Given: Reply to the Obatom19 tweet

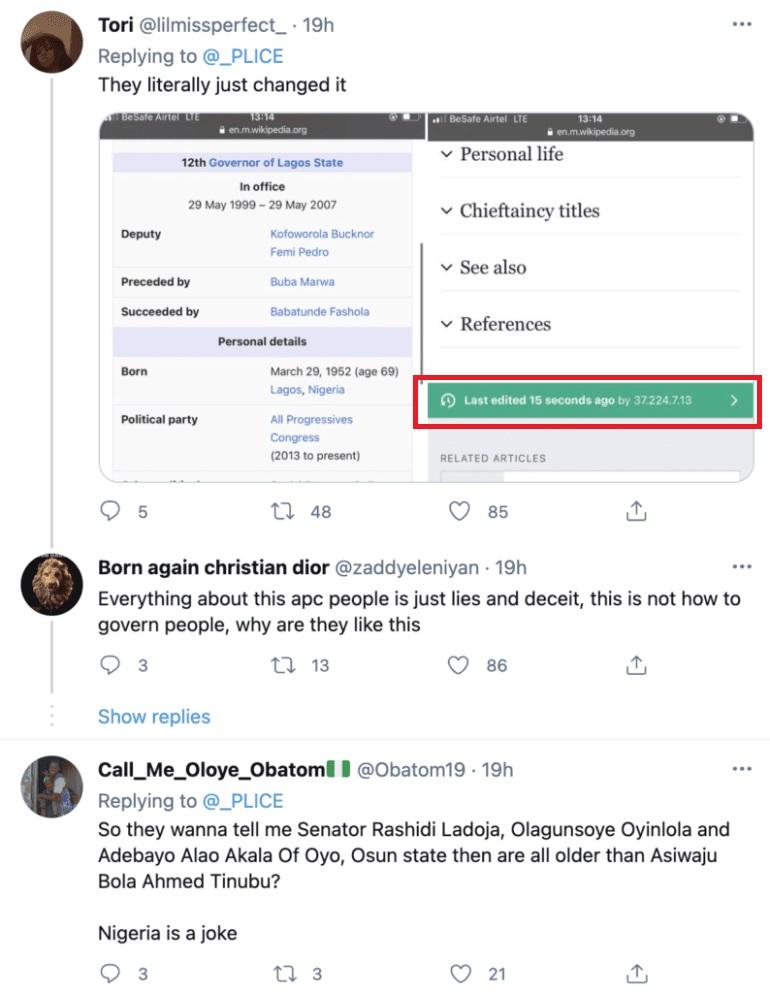Looking at the screenshot, I should [x=111, y=974].
